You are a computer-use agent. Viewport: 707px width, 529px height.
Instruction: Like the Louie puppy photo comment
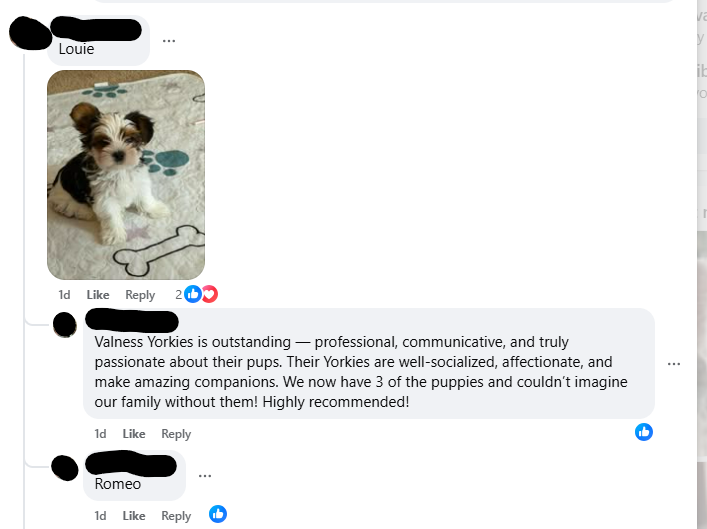pos(98,295)
